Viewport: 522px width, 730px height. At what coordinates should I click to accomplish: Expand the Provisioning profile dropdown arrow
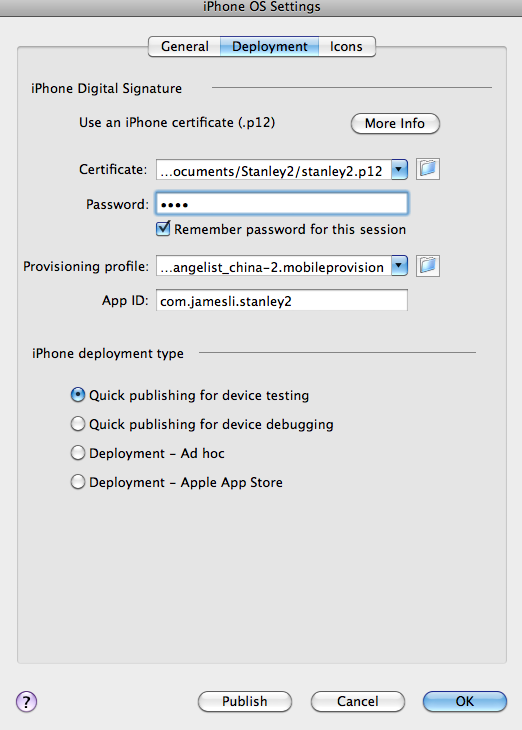[399, 266]
